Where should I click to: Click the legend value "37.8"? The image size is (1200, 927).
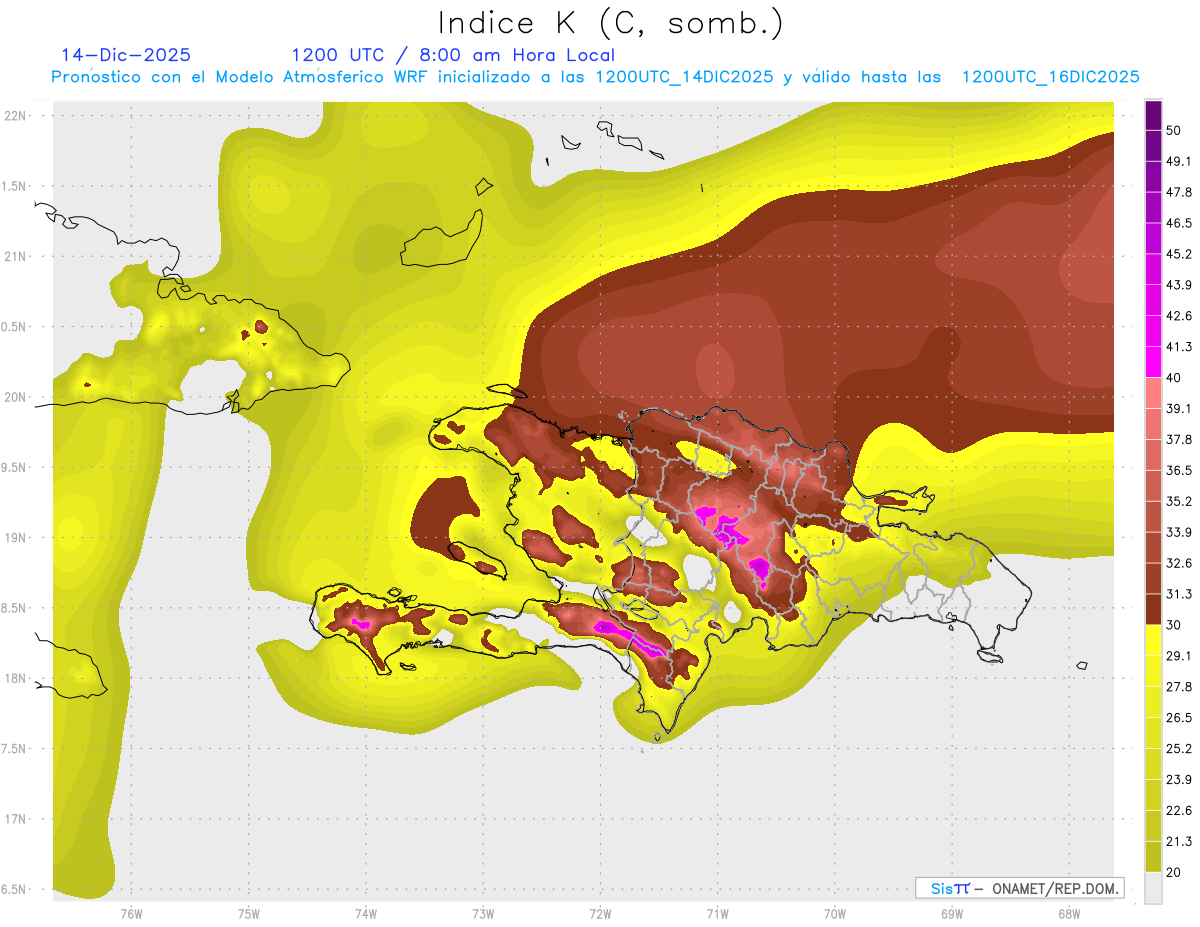tap(1179, 439)
